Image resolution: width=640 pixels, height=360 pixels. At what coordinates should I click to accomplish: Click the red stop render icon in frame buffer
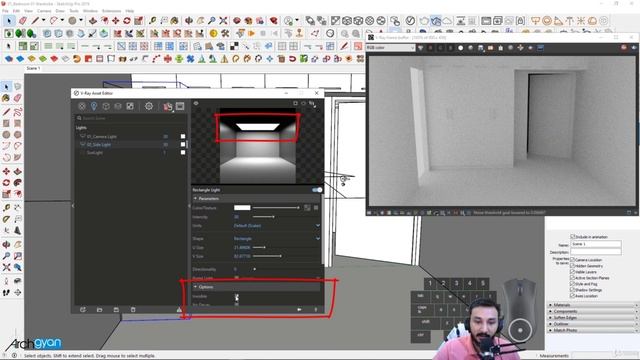click(624, 48)
